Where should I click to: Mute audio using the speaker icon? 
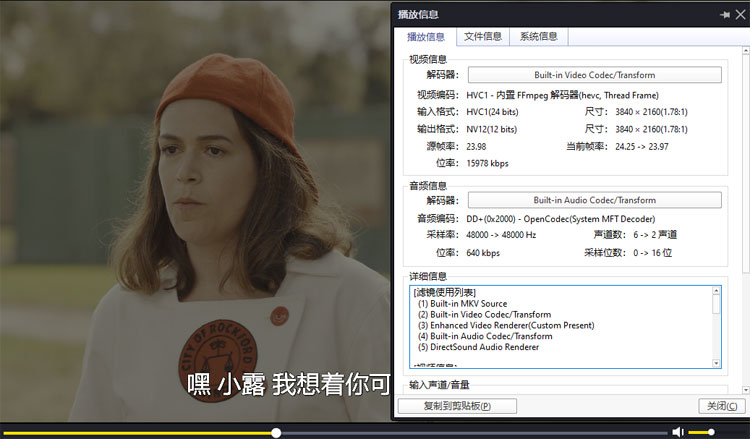(x=677, y=432)
